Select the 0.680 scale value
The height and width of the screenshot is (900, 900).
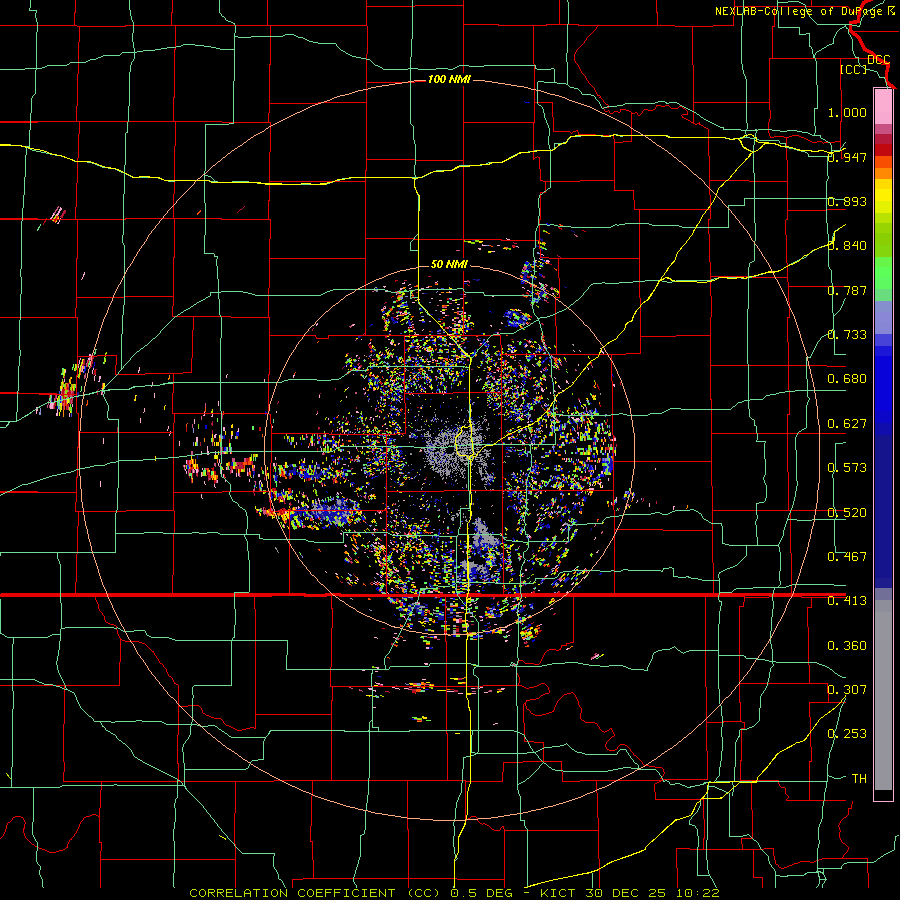click(x=847, y=379)
